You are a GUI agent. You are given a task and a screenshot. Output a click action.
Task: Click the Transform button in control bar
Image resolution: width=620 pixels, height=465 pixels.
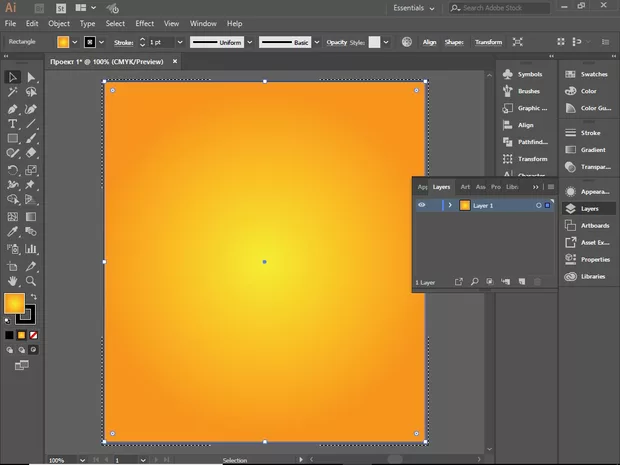(488, 42)
